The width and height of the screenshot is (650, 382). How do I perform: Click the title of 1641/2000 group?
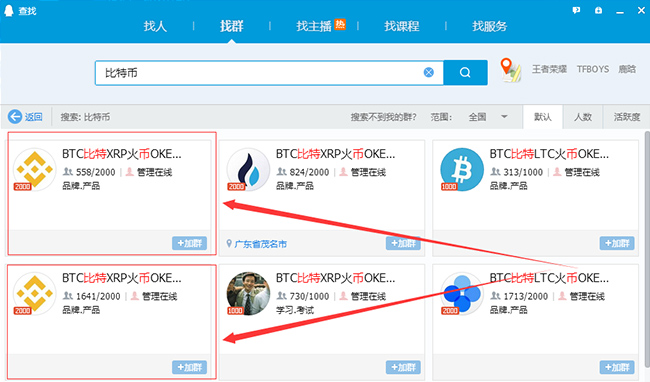point(122,278)
